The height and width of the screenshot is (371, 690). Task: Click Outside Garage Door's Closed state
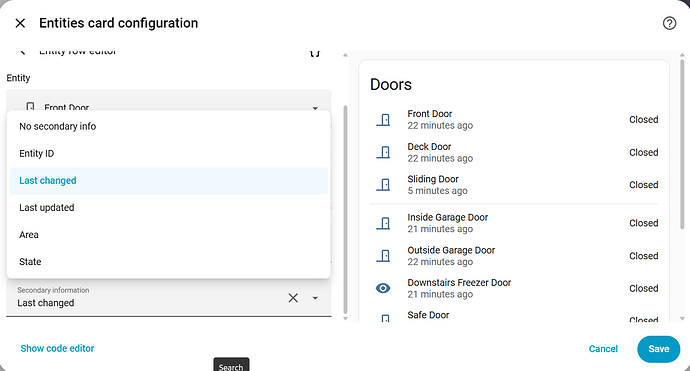pyautogui.click(x=643, y=256)
